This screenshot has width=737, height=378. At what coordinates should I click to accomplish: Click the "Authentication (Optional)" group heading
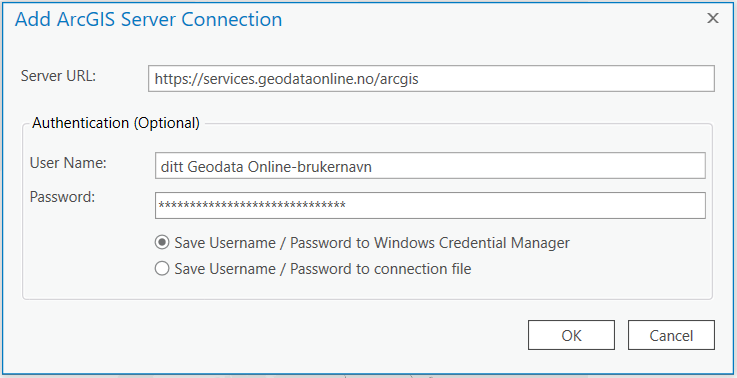tap(116, 123)
